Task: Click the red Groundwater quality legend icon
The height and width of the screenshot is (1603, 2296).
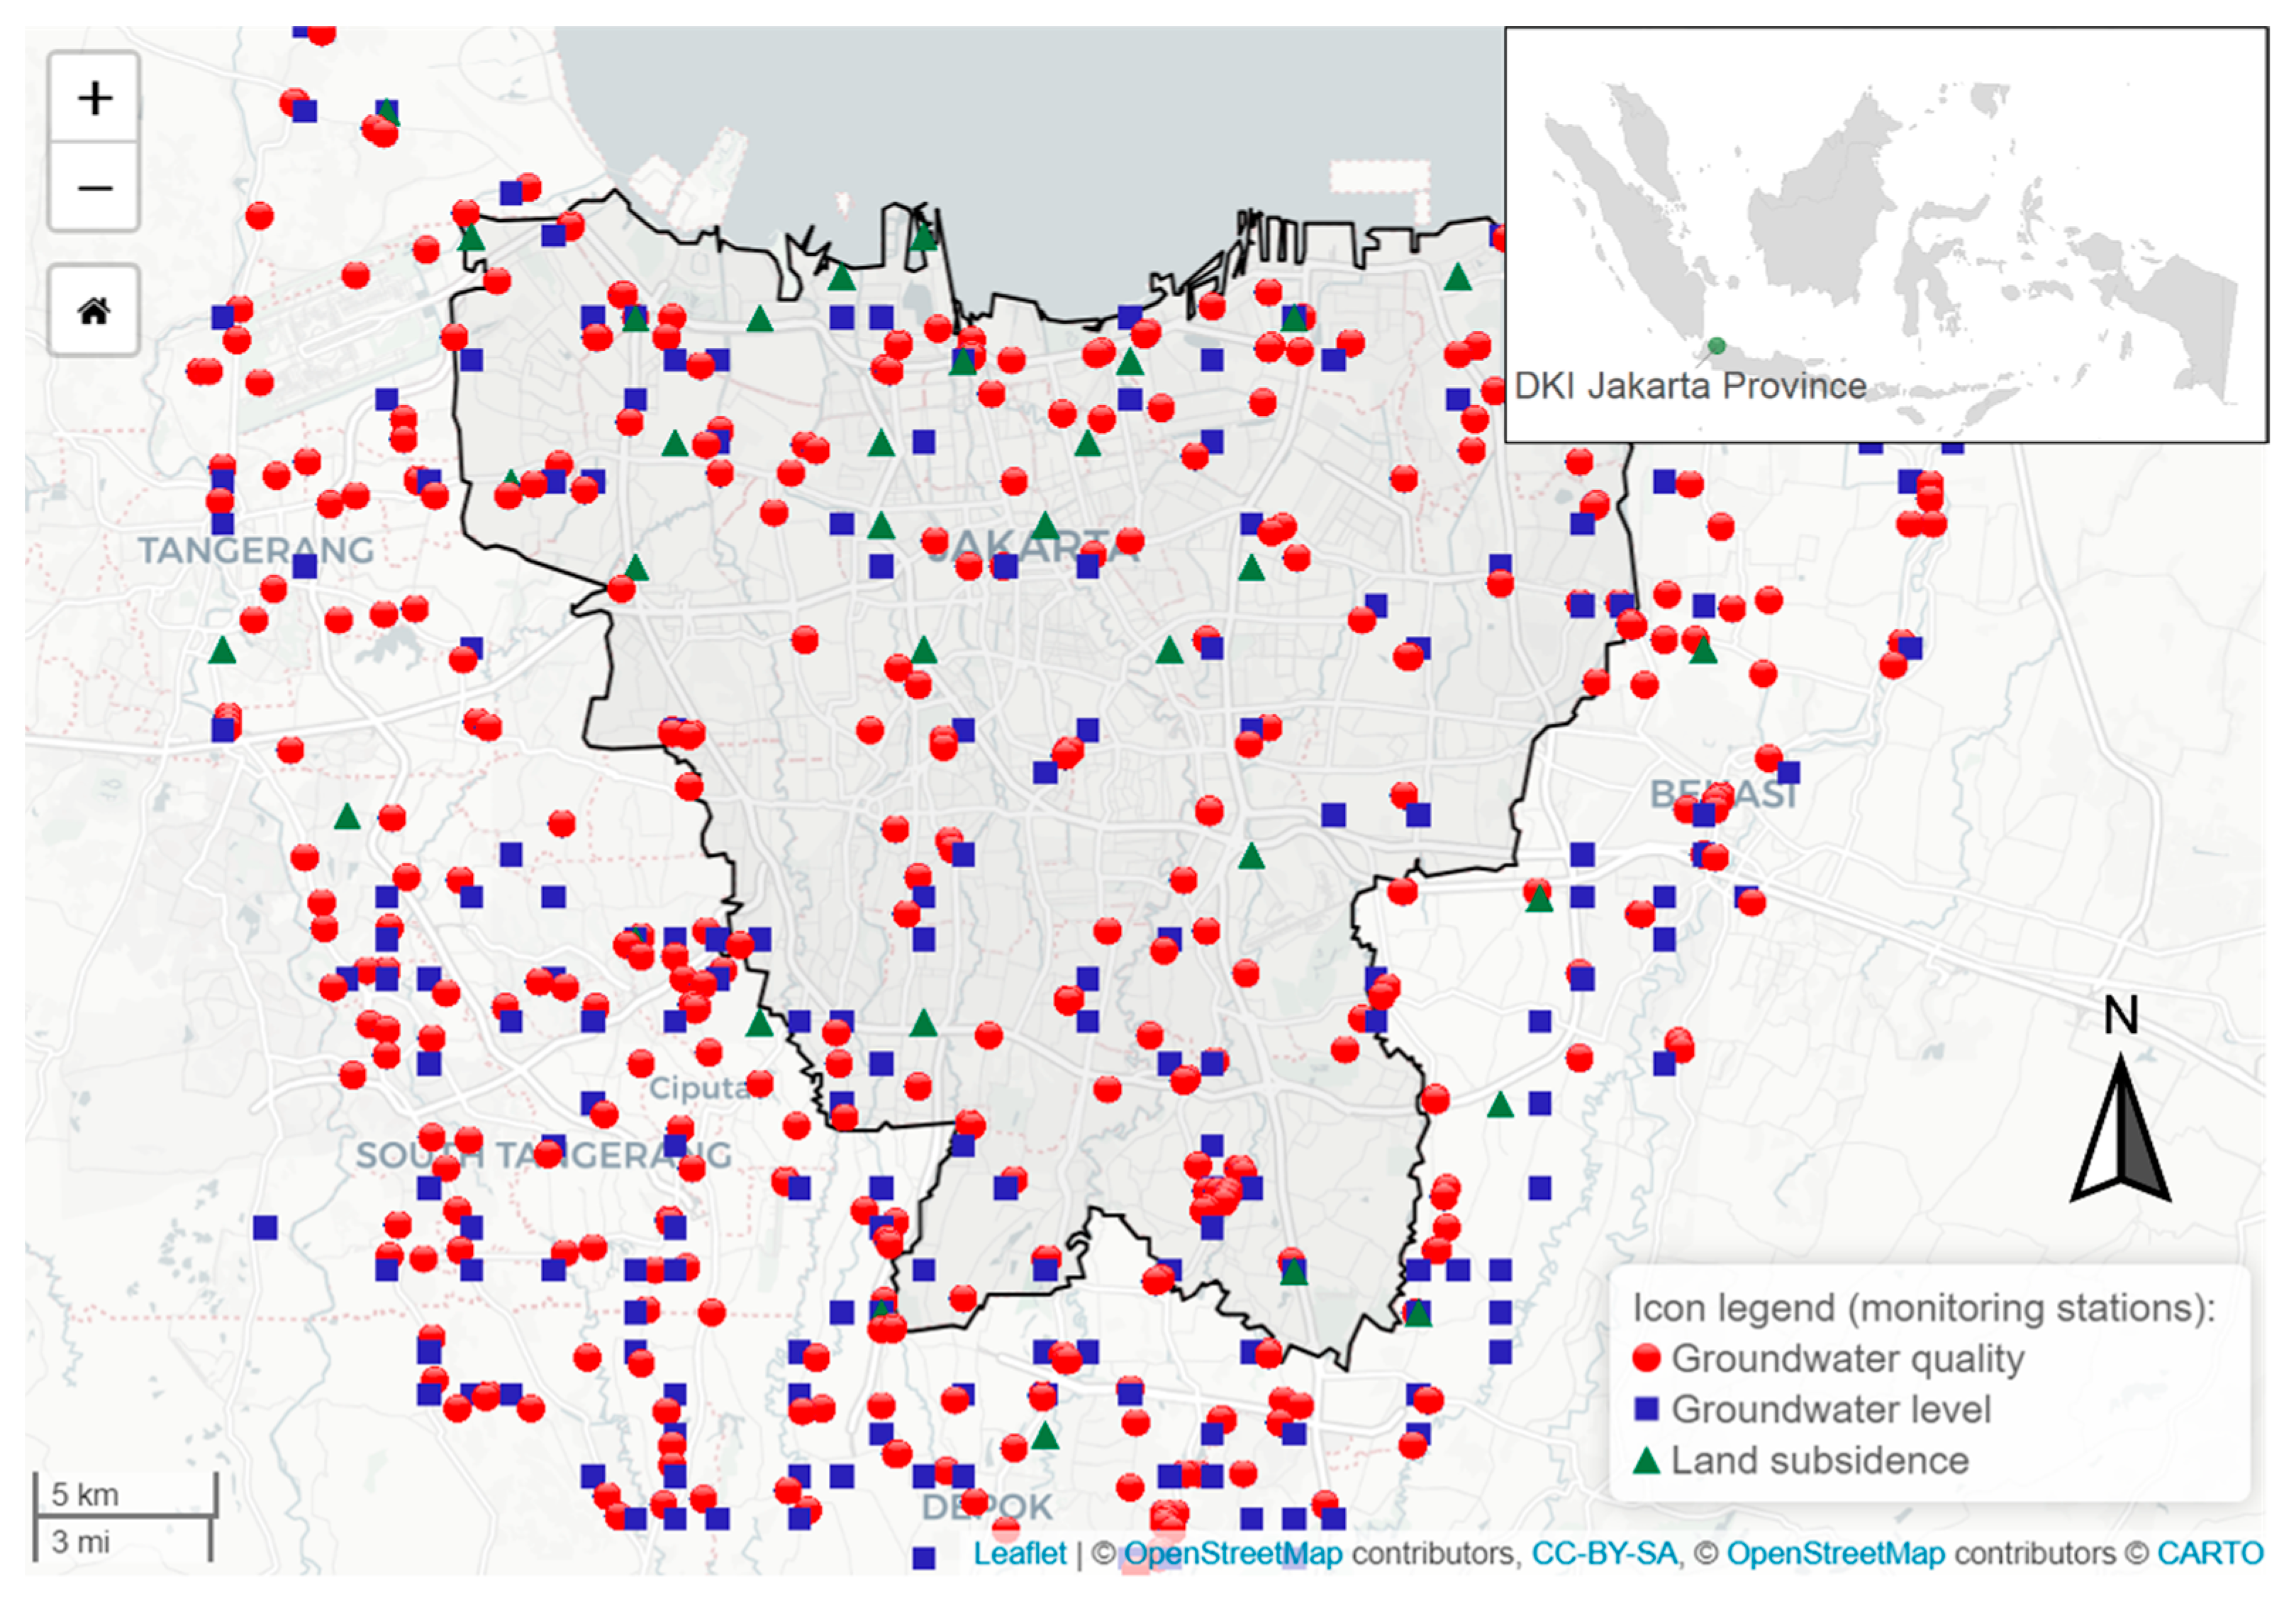Action: [x=1646, y=1358]
